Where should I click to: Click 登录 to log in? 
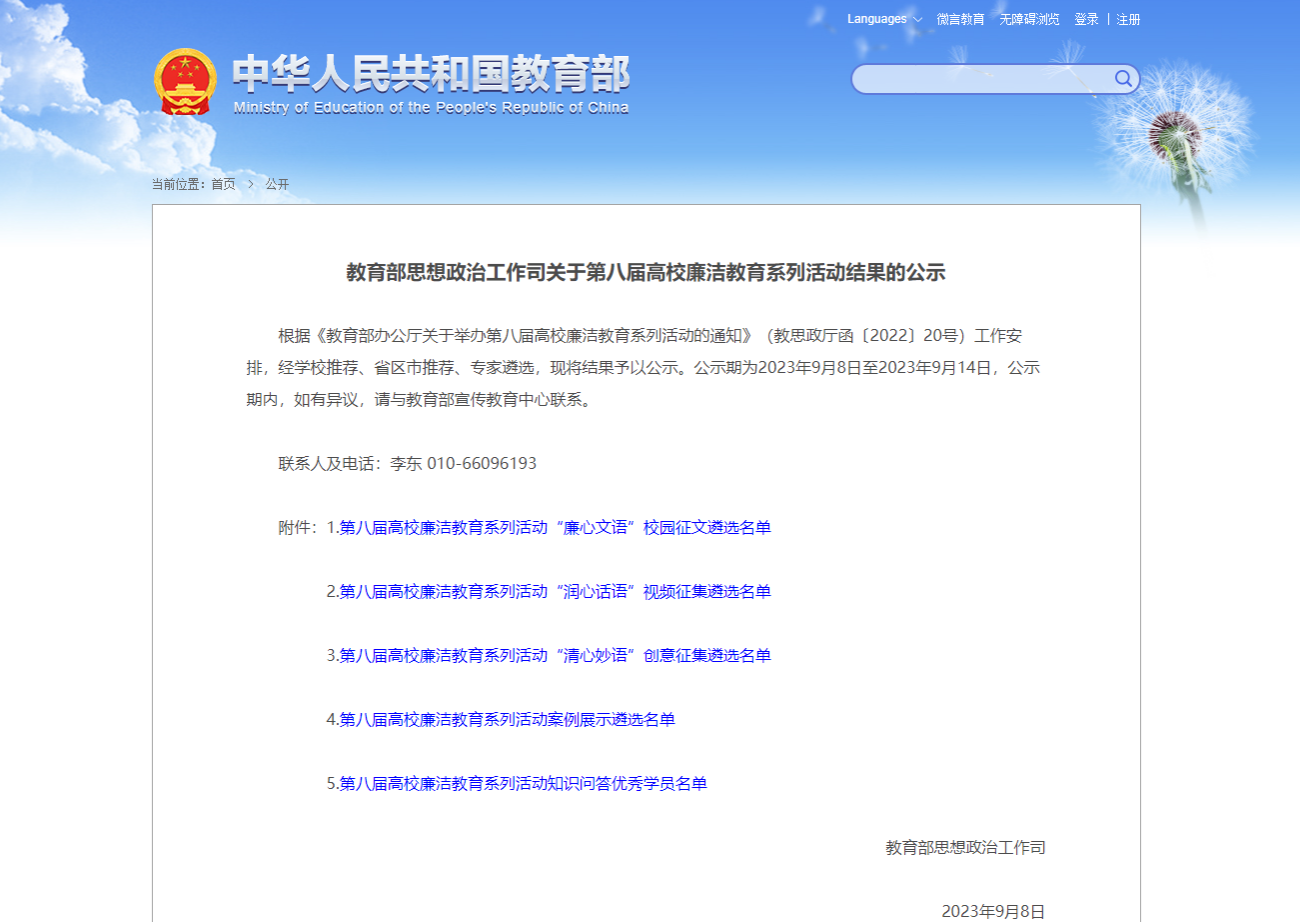click(x=1086, y=19)
